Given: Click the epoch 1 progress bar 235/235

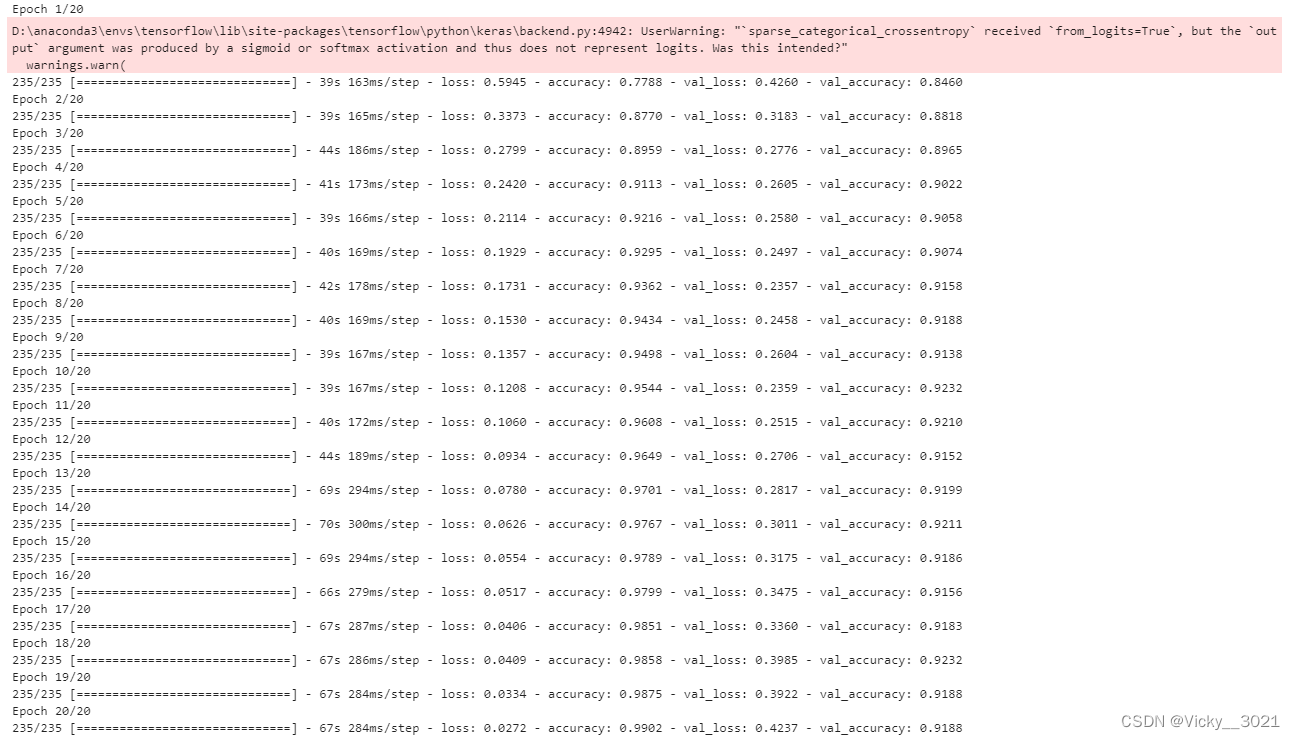Looking at the screenshot, I should [x=155, y=83].
